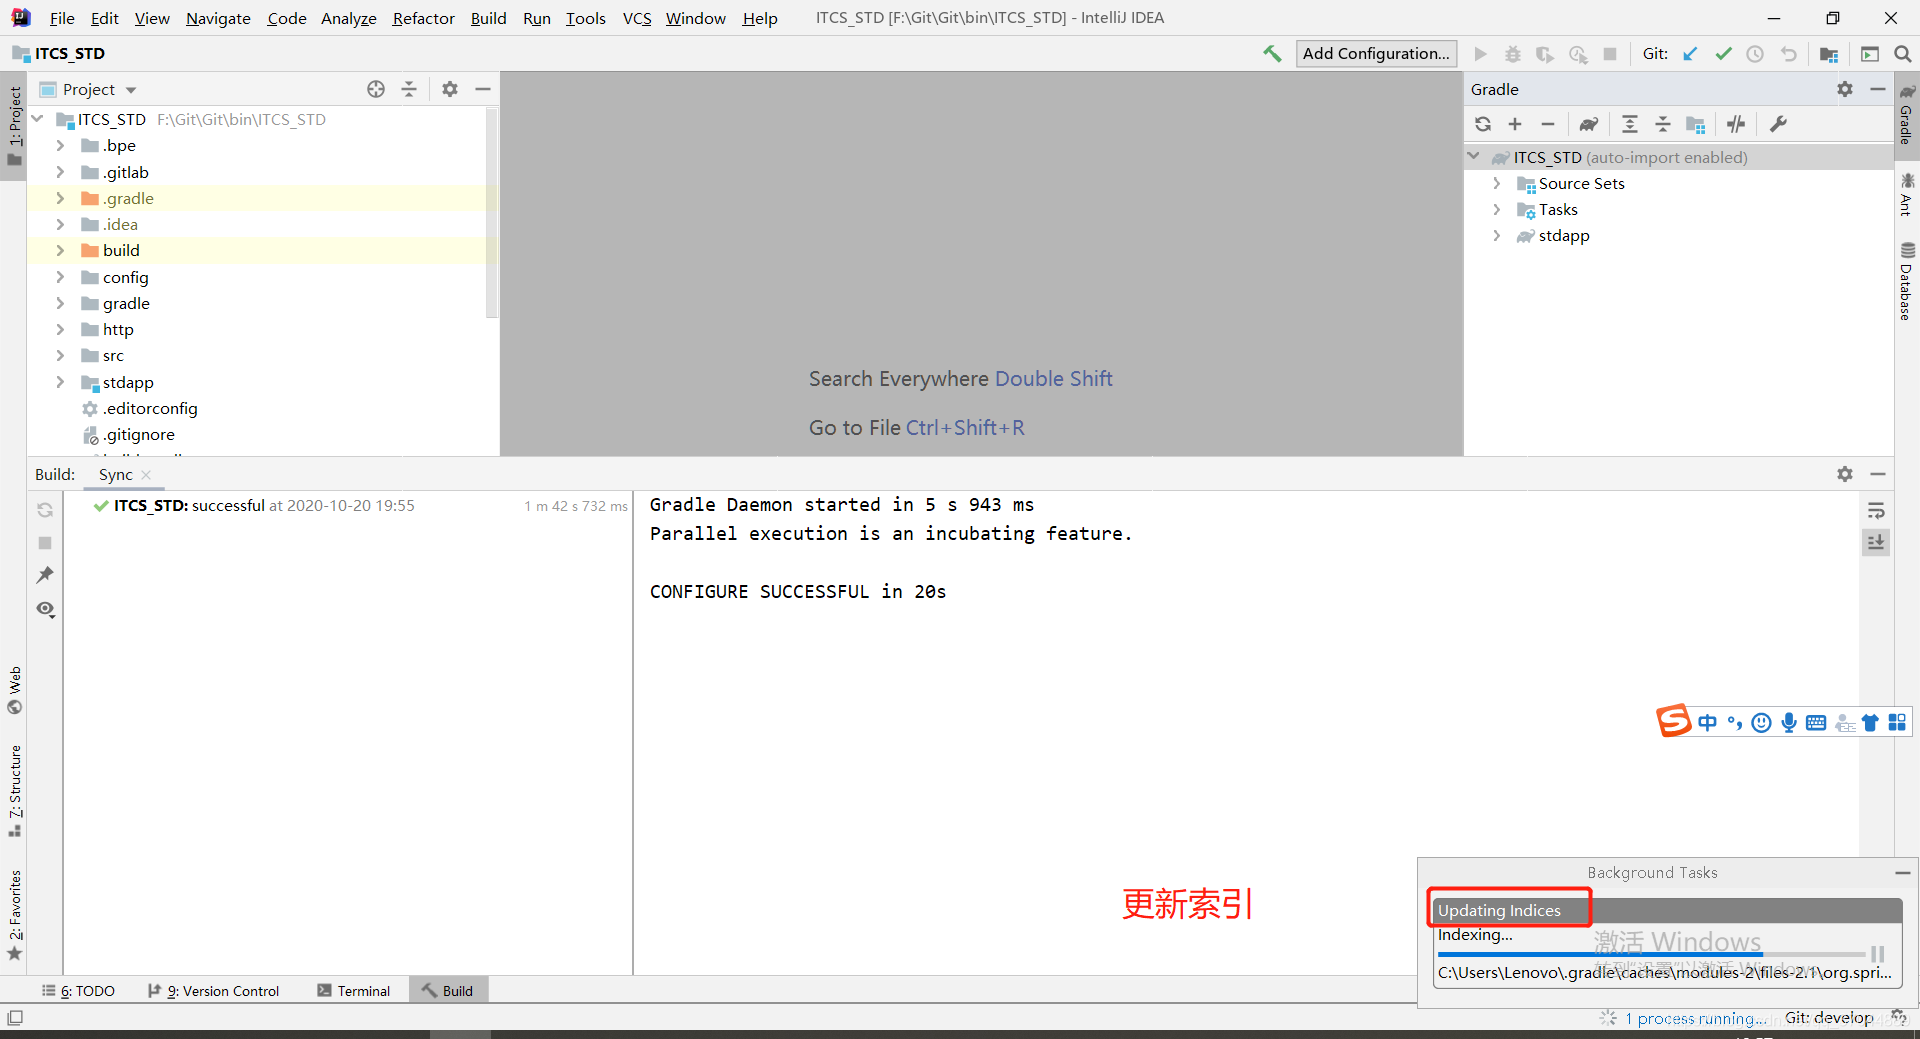The image size is (1920, 1039).
Task: Open the Database side tool button
Action: click(1907, 281)
